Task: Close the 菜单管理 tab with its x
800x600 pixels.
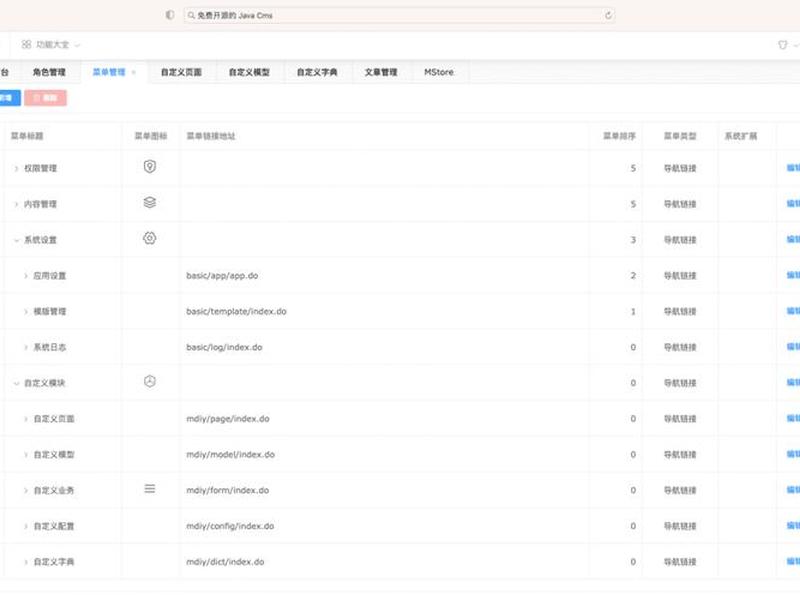Action: coord(134,72)
